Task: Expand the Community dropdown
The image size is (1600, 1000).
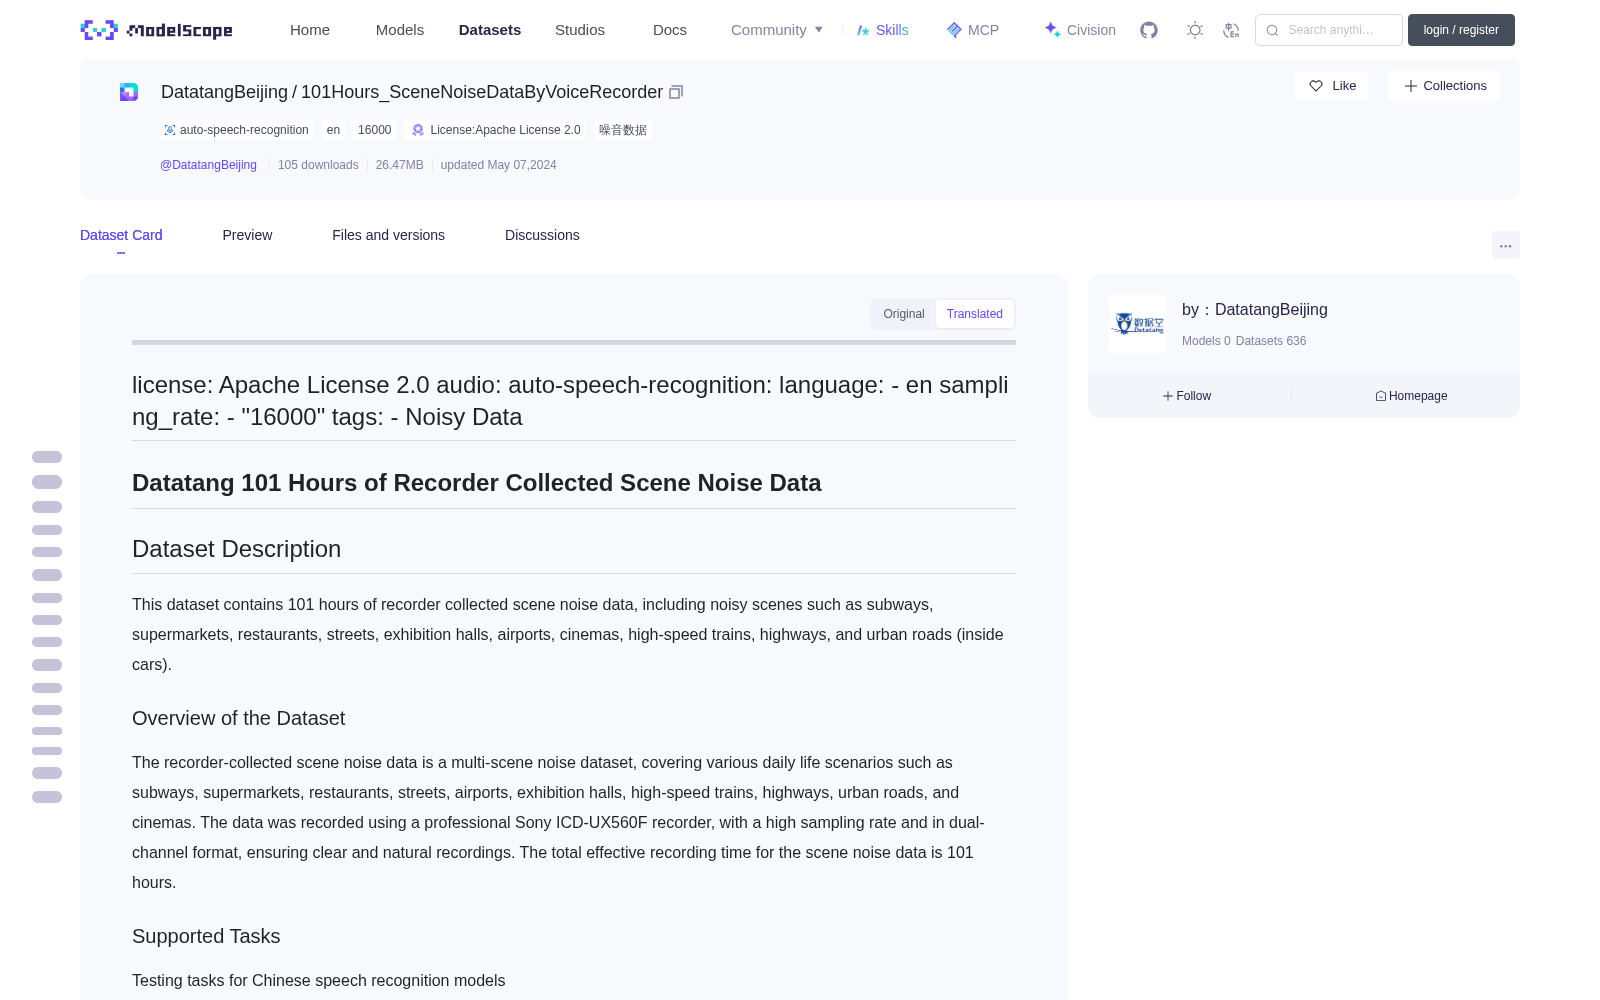Action: pyautogui.click(x=777, y=30)
